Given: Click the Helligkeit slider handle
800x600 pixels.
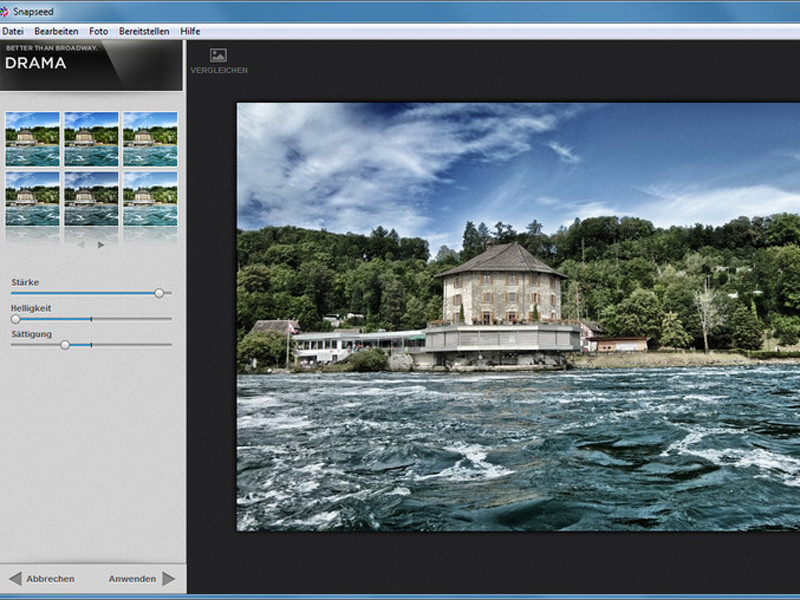Looking at the screenshot, I should tap(16, 319).
